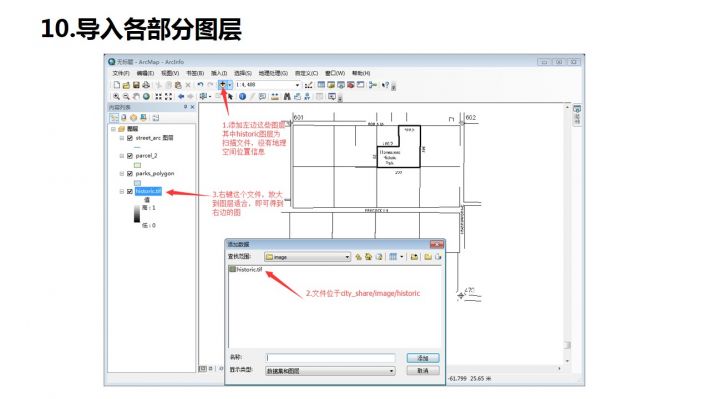The width and height of the screenshot is (710, 399).
Task: Click the Undo arrow icon
Action: [200, 85]
